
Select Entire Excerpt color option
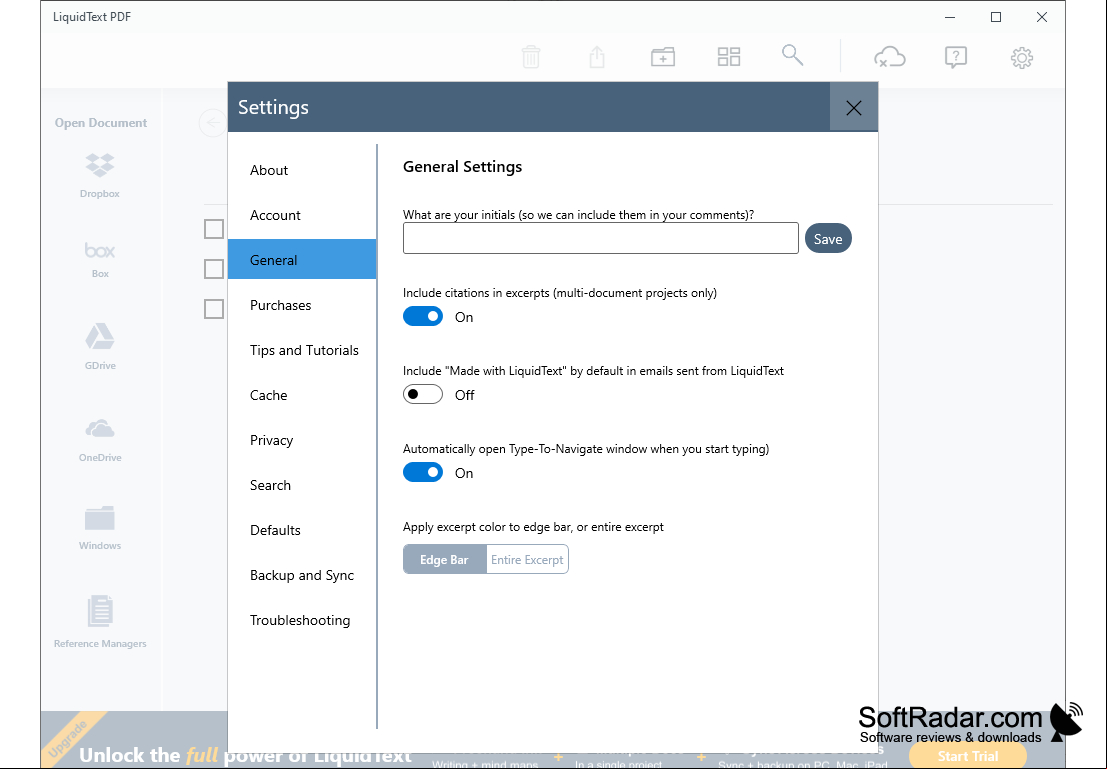(527, 559)
